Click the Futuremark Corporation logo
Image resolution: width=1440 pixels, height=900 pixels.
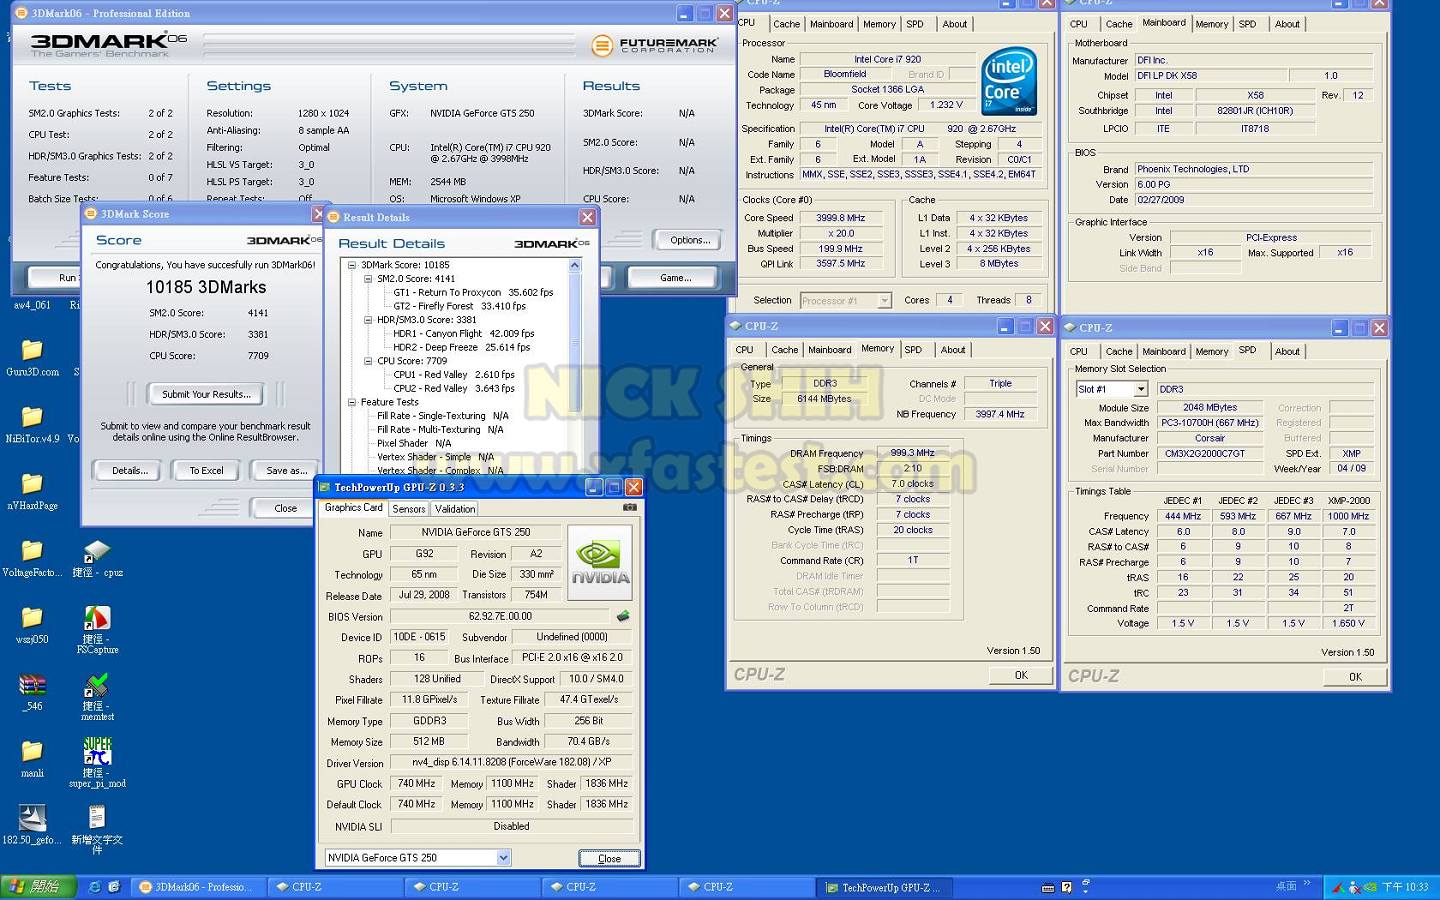pos(654,45)
